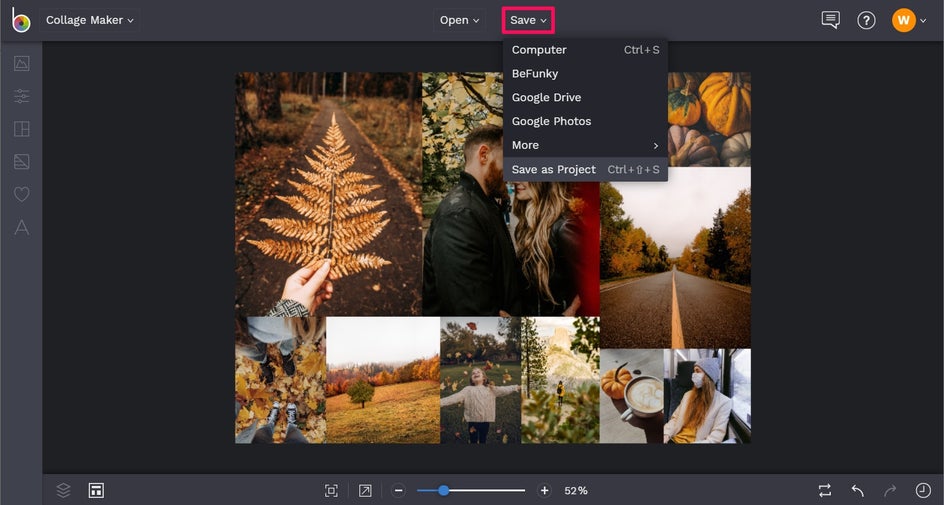Open the Patterns sidebar icon
Screen dimensions: 944x505
coord(22,161)
